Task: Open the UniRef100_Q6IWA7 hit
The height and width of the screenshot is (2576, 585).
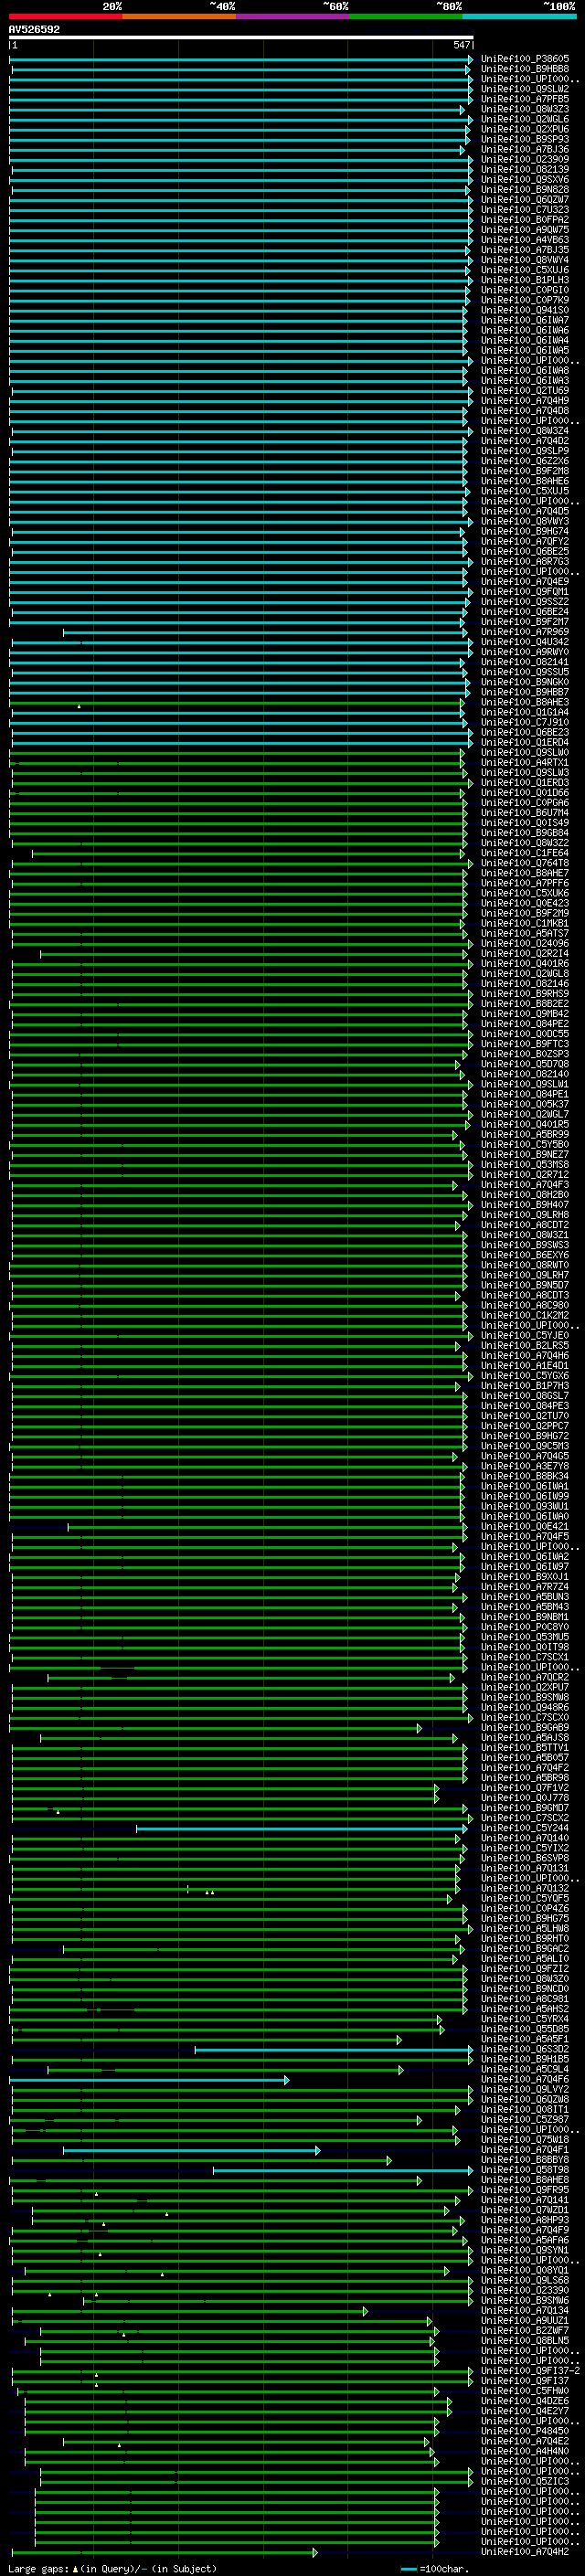Action: click(x=525, y=320)
